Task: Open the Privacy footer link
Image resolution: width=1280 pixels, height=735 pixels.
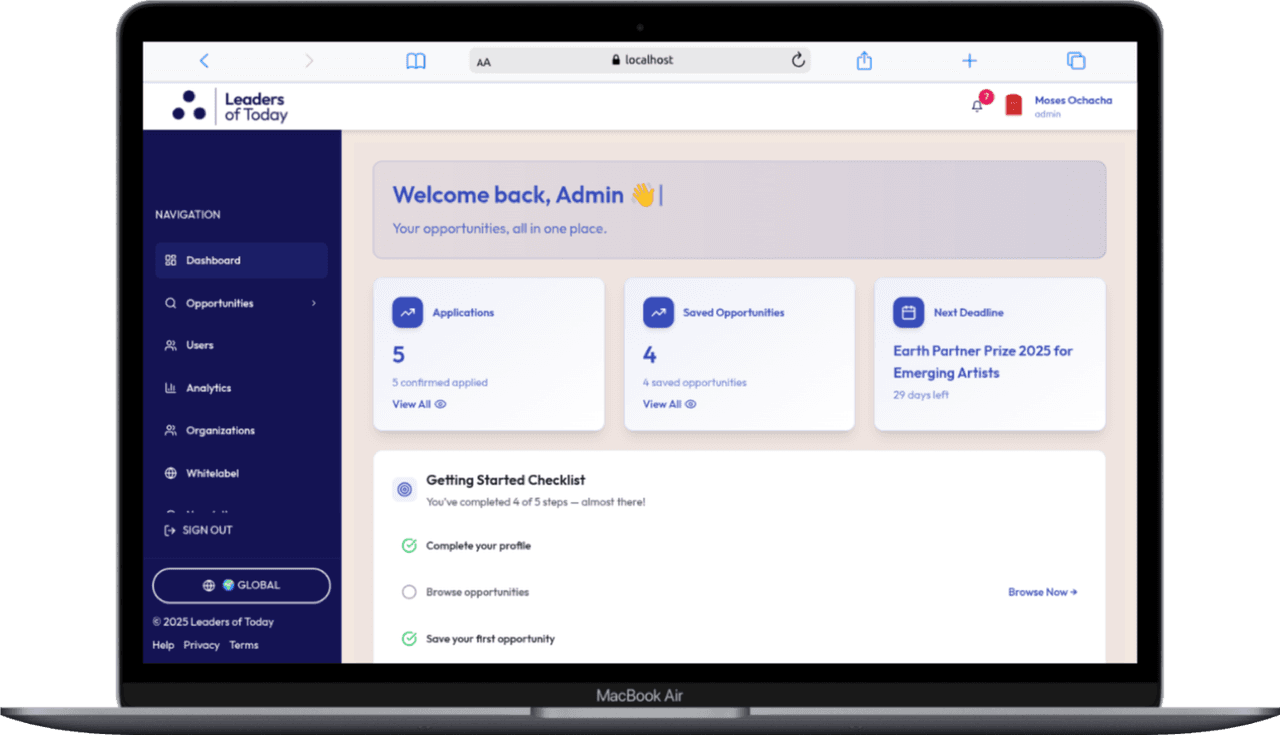Action: (x=201, y=645)
